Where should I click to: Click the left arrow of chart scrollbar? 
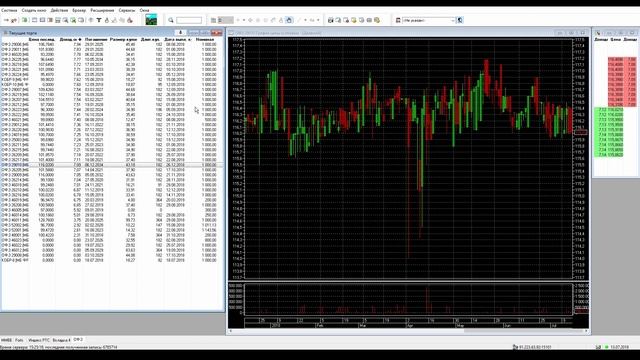[231, 331]
